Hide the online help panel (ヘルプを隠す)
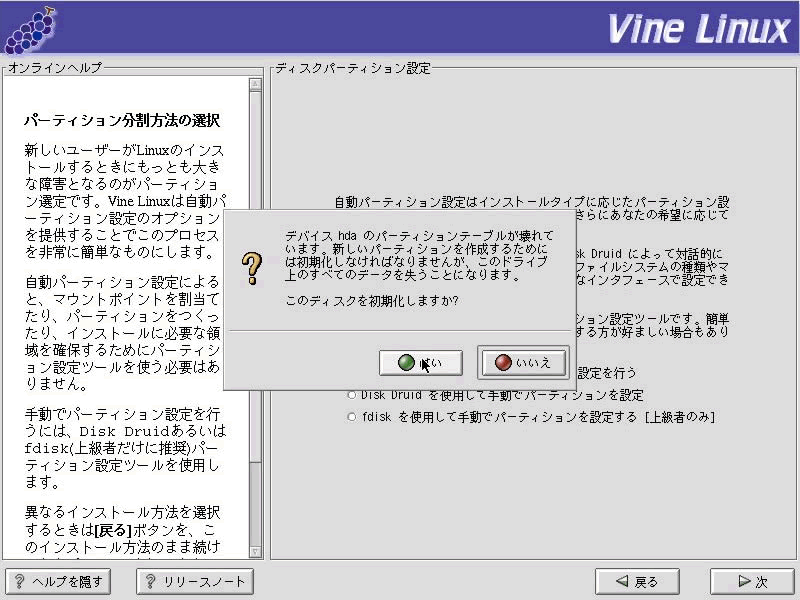This screenshot has height=600, width=800. 58,581
